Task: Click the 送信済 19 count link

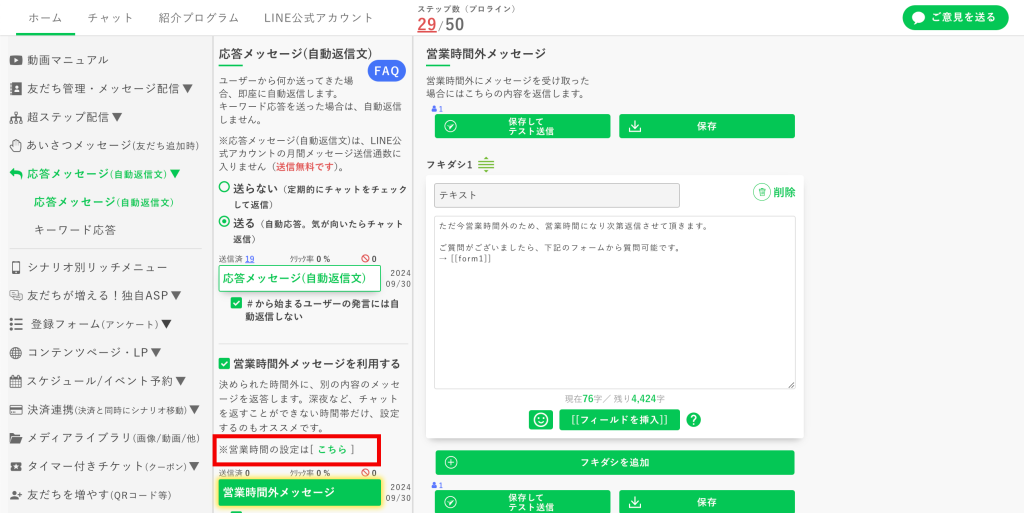Action: (x=249, y=259)
